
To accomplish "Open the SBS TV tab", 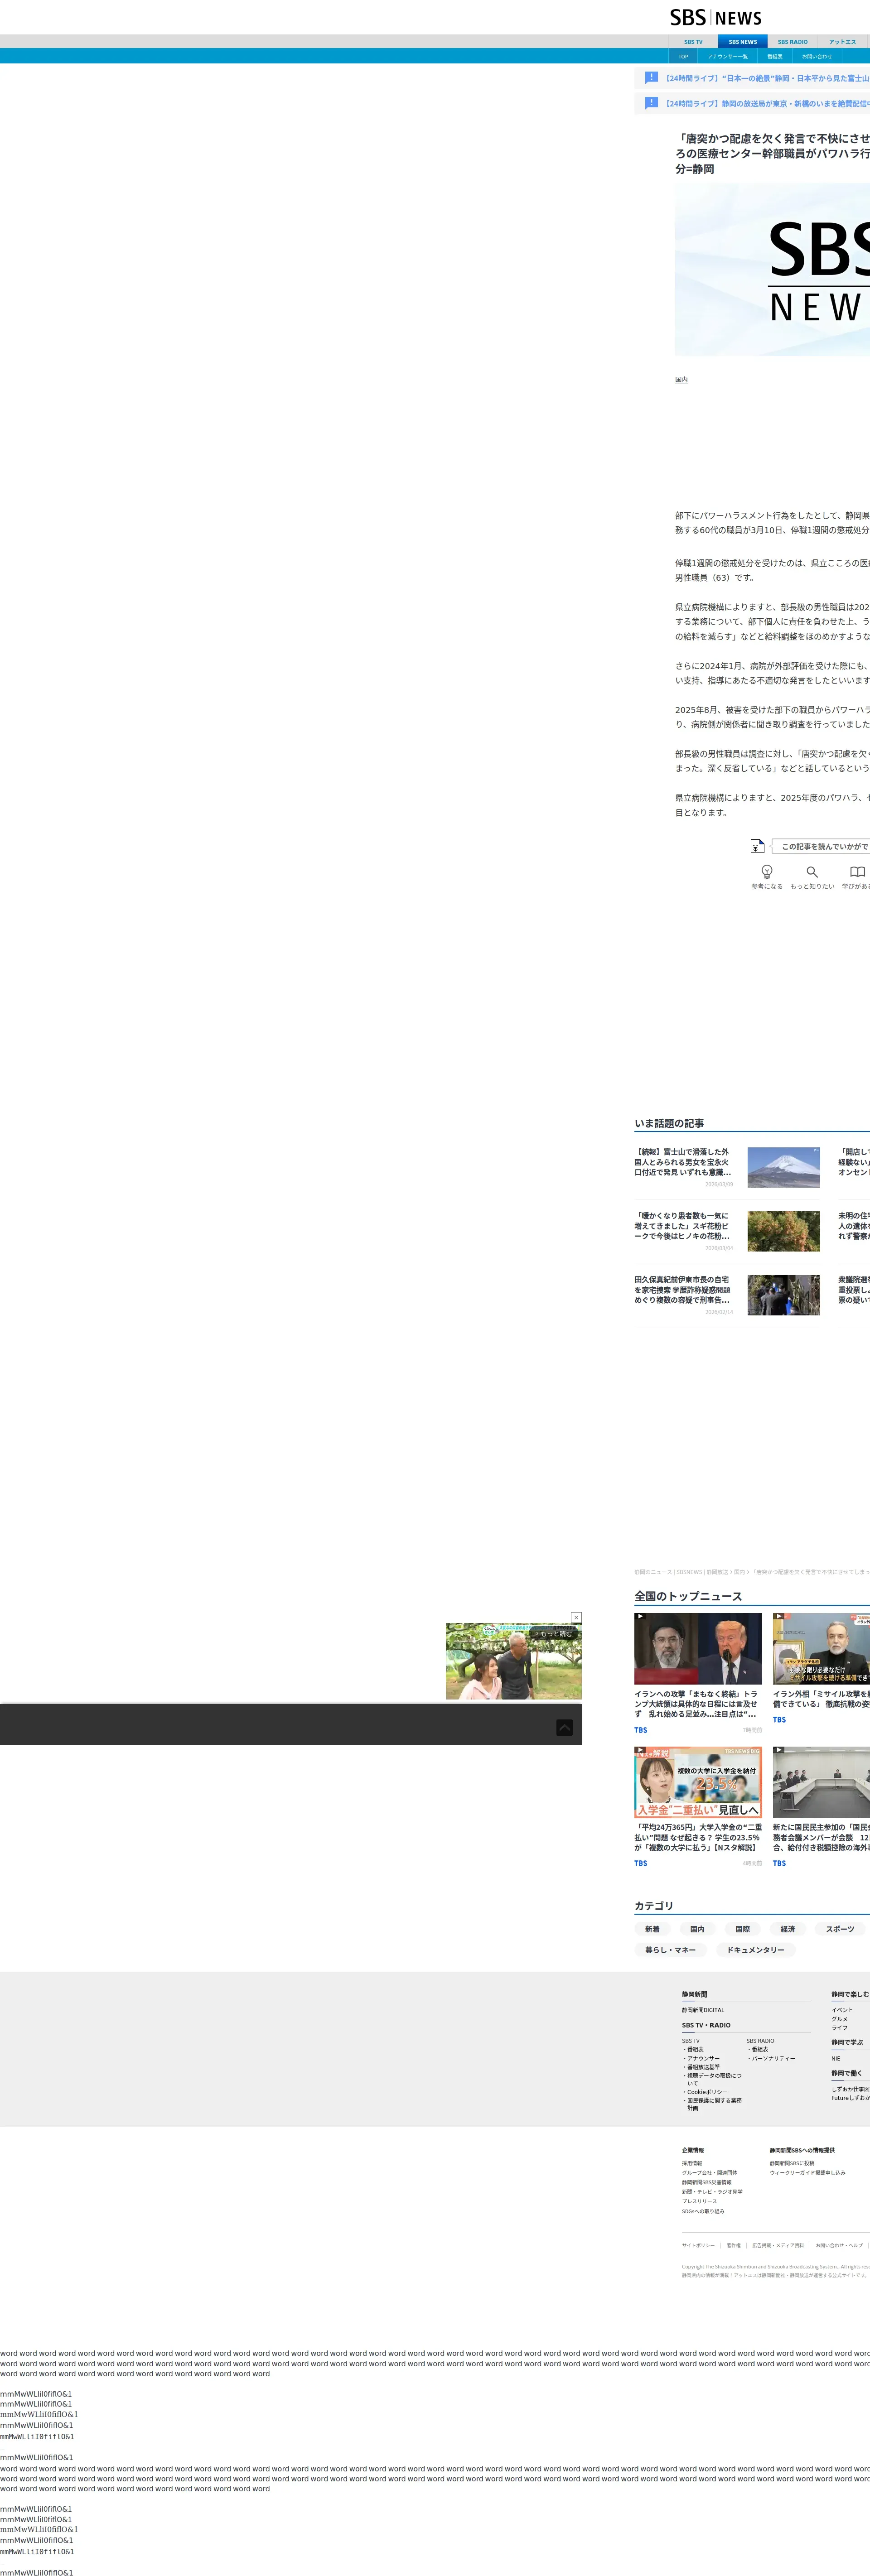I will pyautogui.click(x=693, y=42).
